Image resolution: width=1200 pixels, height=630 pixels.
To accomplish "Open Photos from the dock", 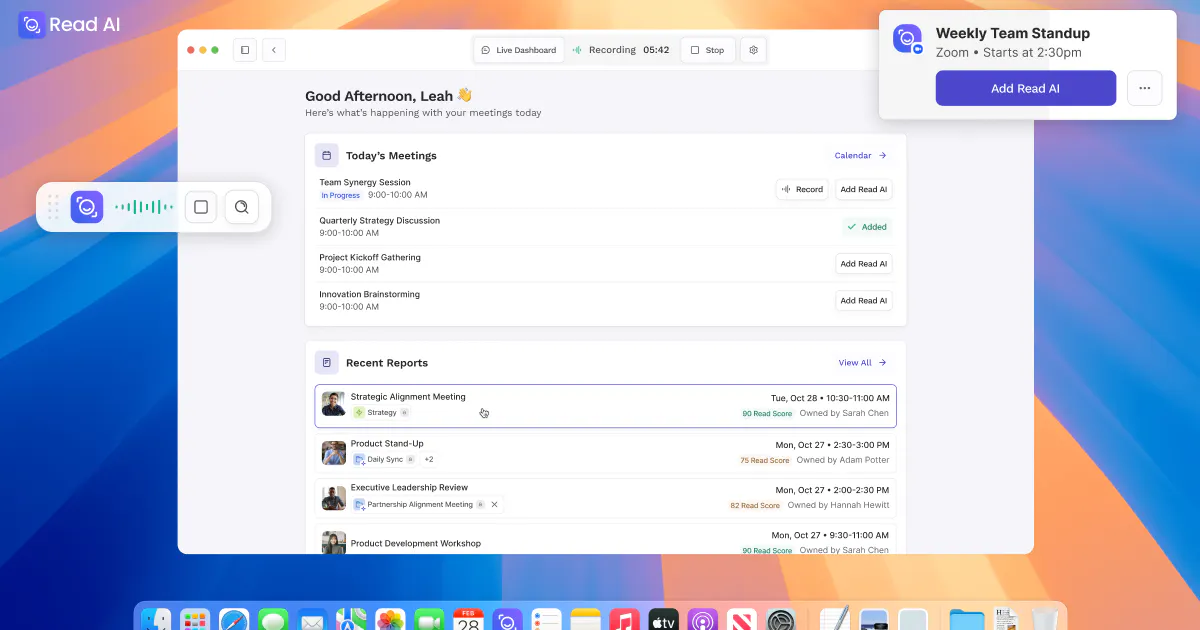I will (x=390, y=620).
